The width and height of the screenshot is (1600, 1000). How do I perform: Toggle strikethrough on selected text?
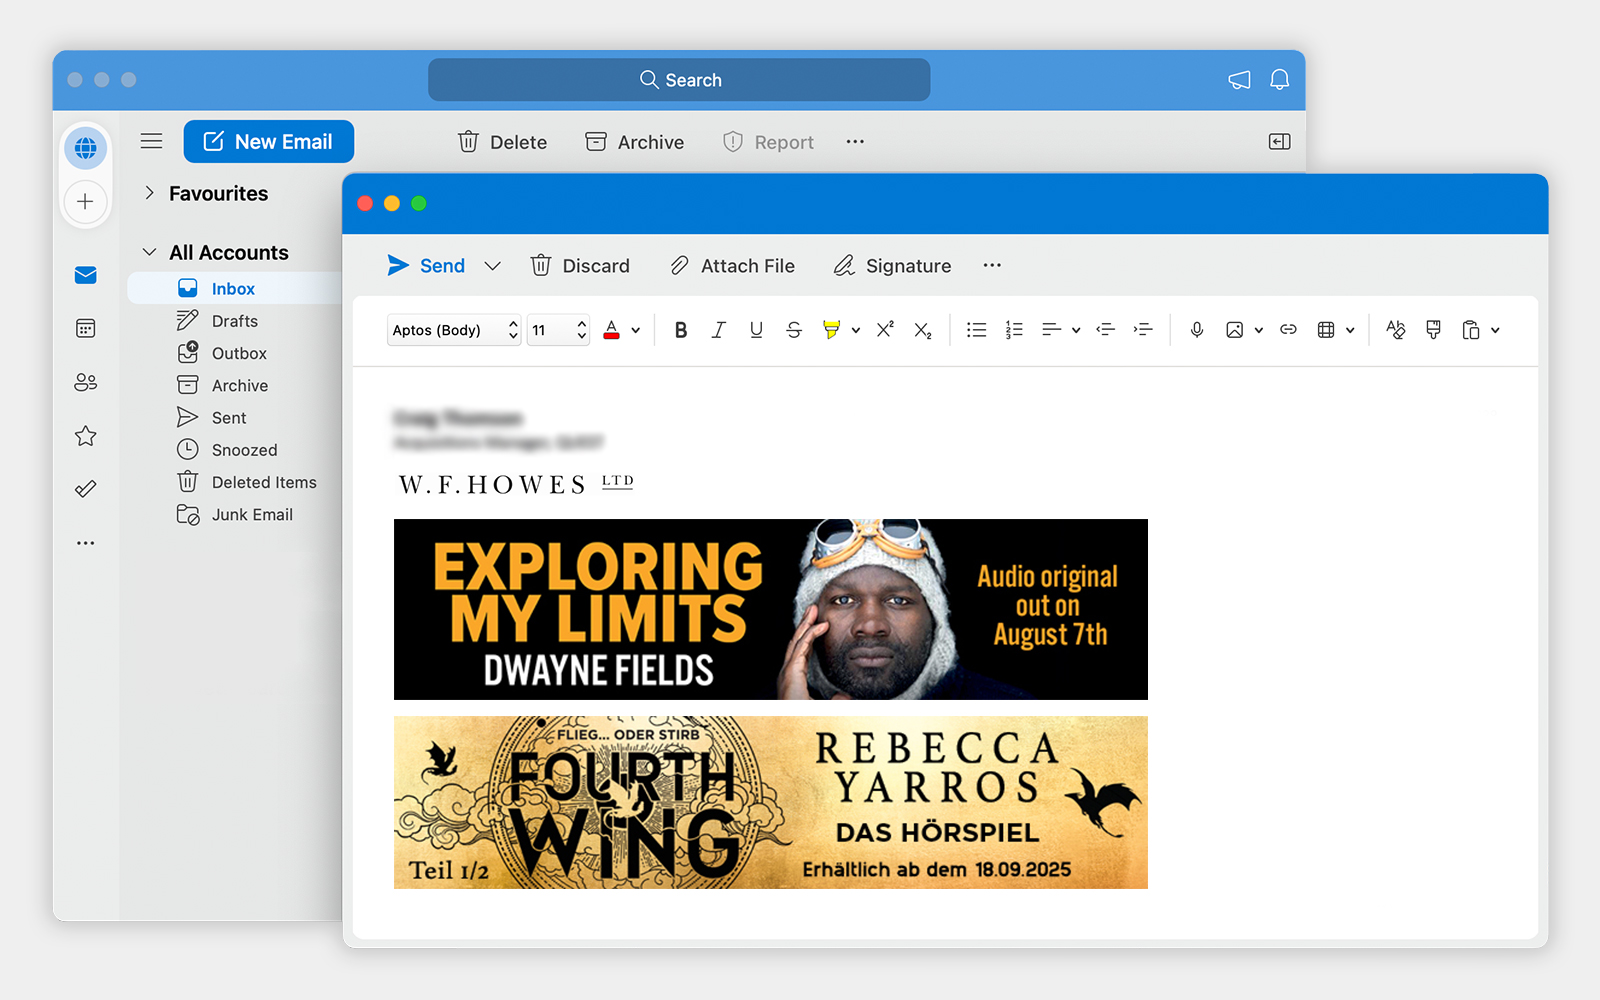click(x=793, y=329)
